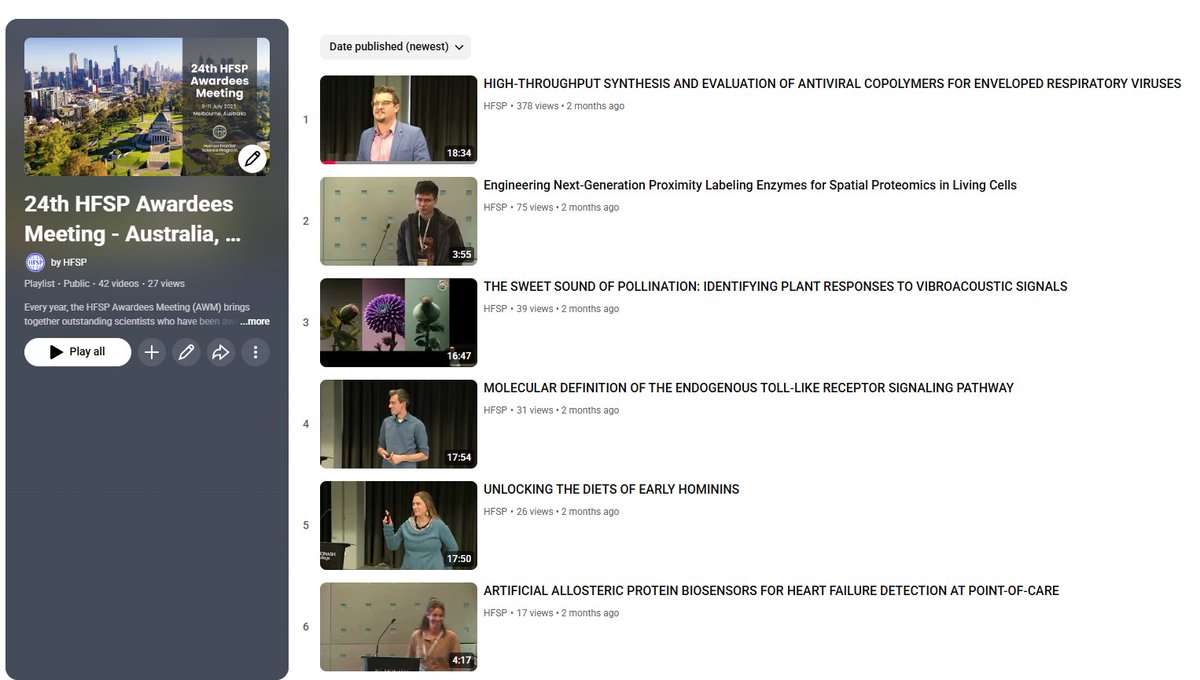
Task: Open thumbnail of Early Hominins diets video
Action: tap(398, 525)
